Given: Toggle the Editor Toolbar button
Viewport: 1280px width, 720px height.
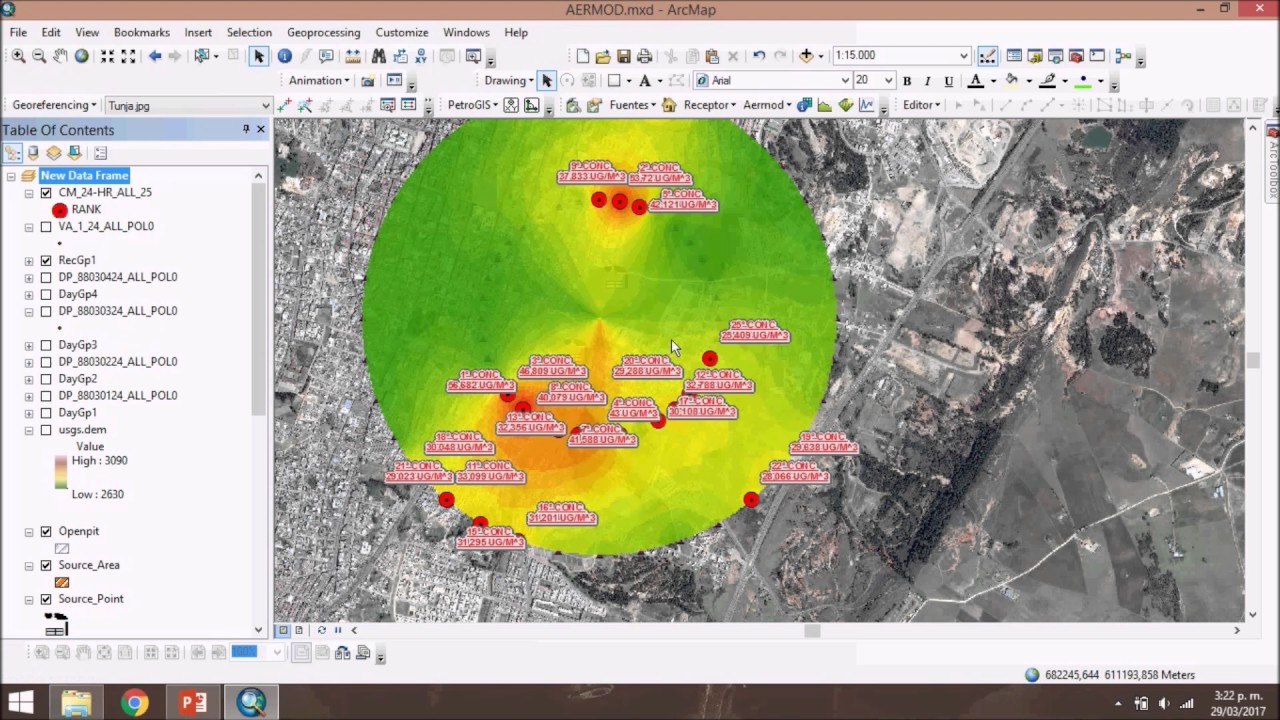Looking at the screenshot, I should (987, 56).
